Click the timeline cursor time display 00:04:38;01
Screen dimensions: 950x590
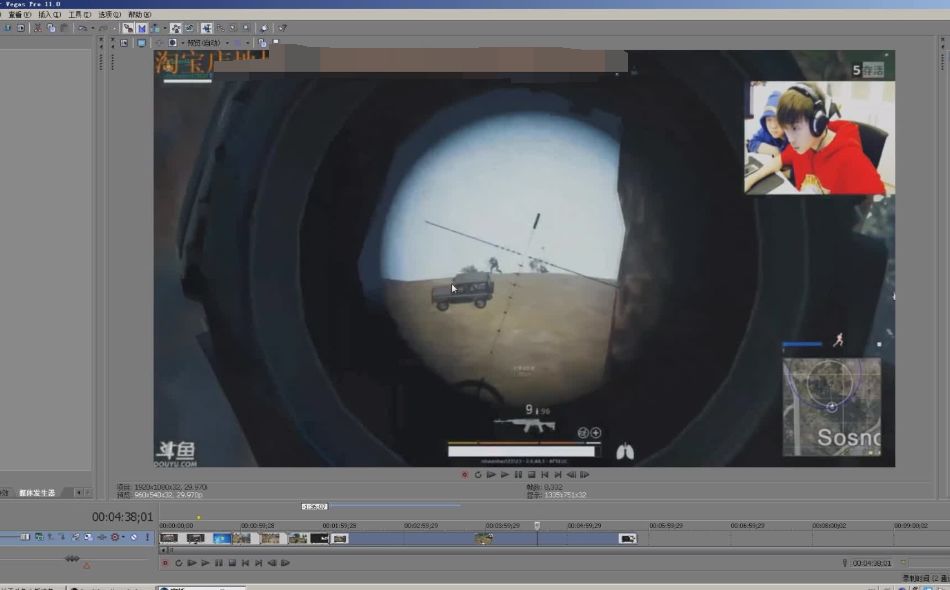click(122, 517)
